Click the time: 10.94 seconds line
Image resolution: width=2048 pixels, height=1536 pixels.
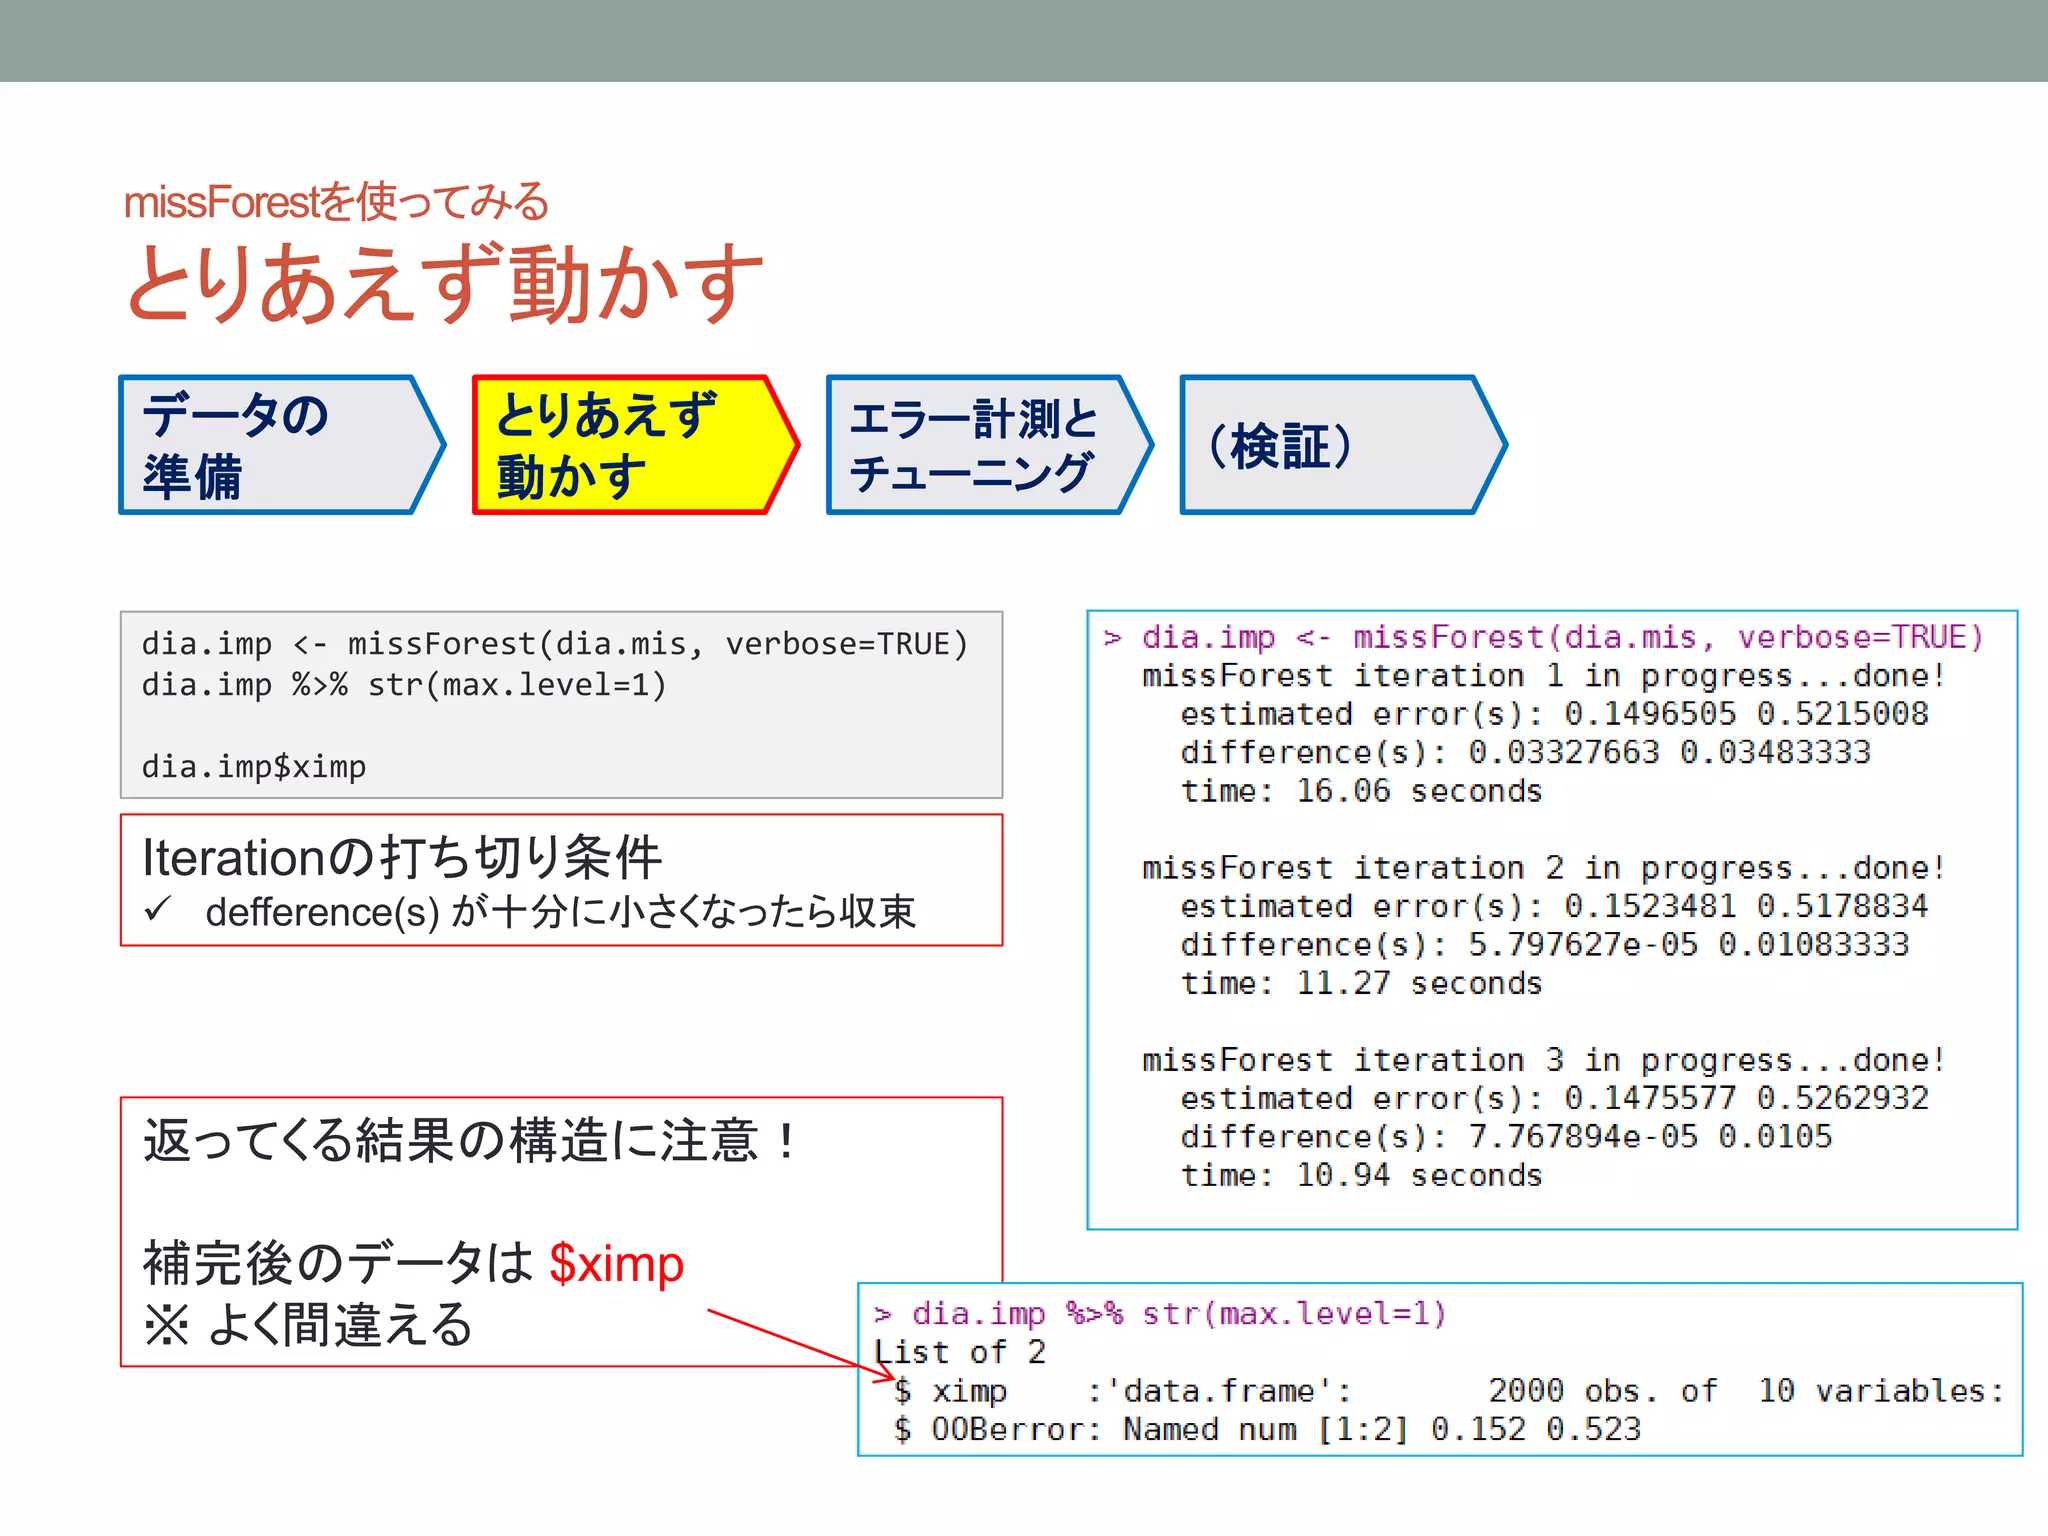[x=1360, y=1175]
